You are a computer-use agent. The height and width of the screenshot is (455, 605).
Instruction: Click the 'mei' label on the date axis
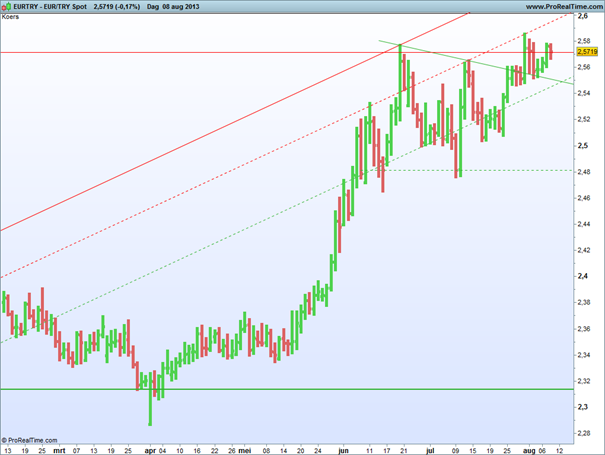point(245,451)
